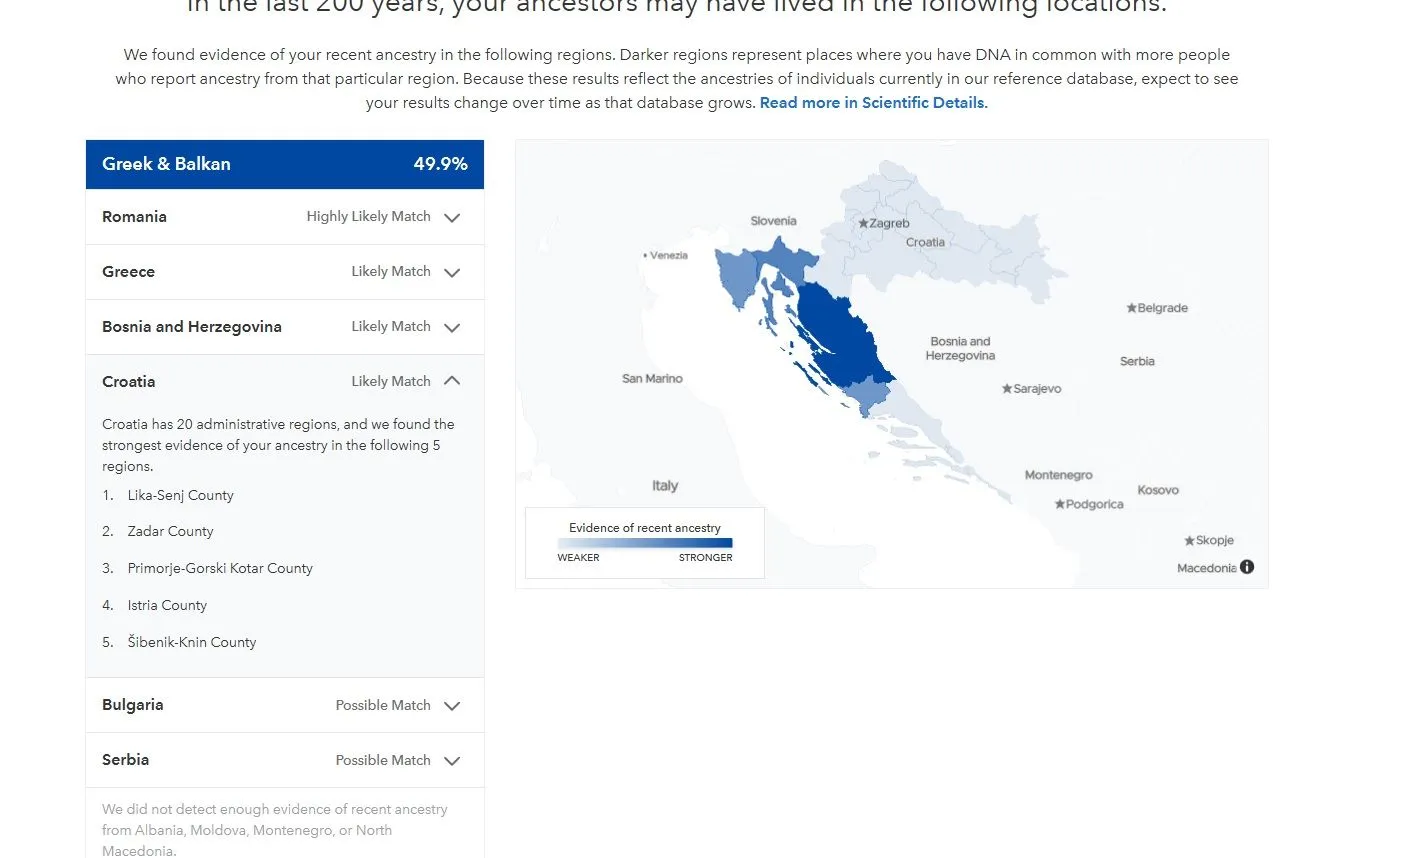Screen dimensions: 1402x858
Task: Open Read more in Scientific Details link
Action: coord(872,103)
